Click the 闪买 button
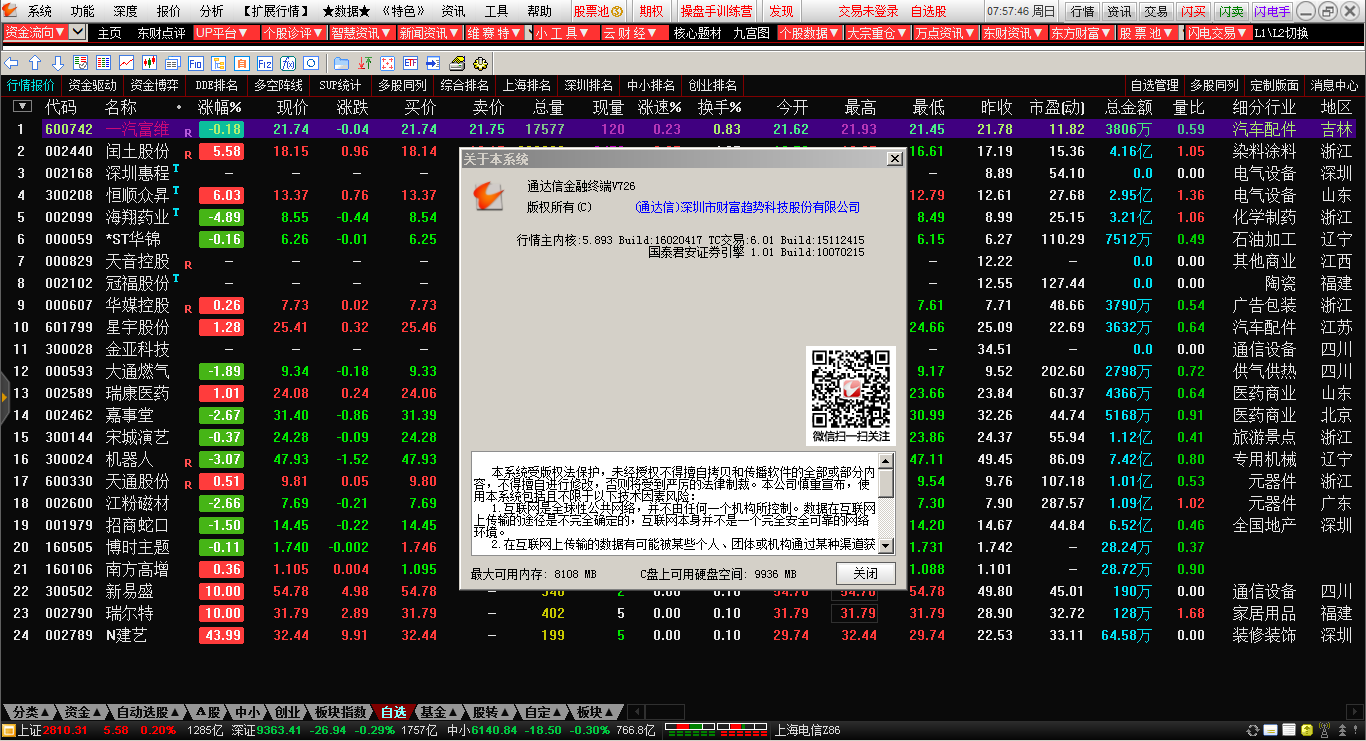The height and width of the screenshot is (741, 1366). [x=1193, y=11]
